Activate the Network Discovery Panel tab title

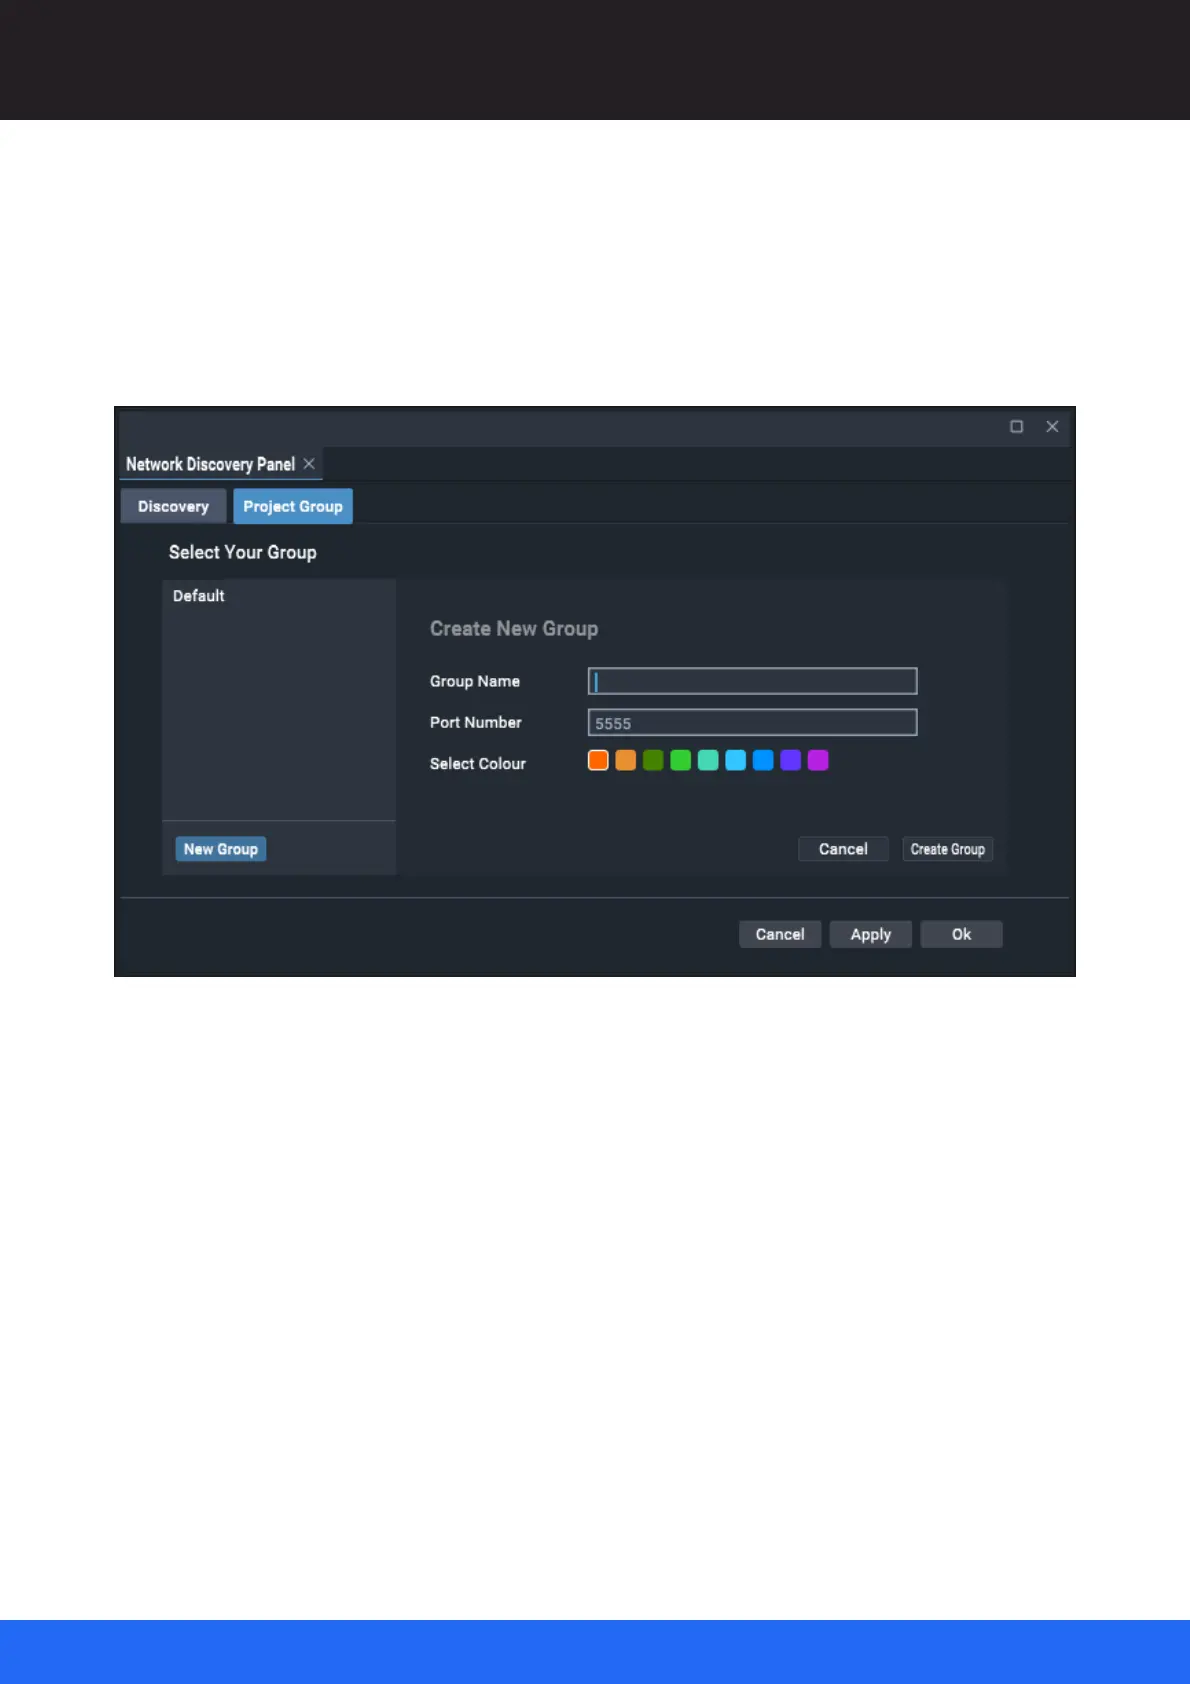[210, 464]
